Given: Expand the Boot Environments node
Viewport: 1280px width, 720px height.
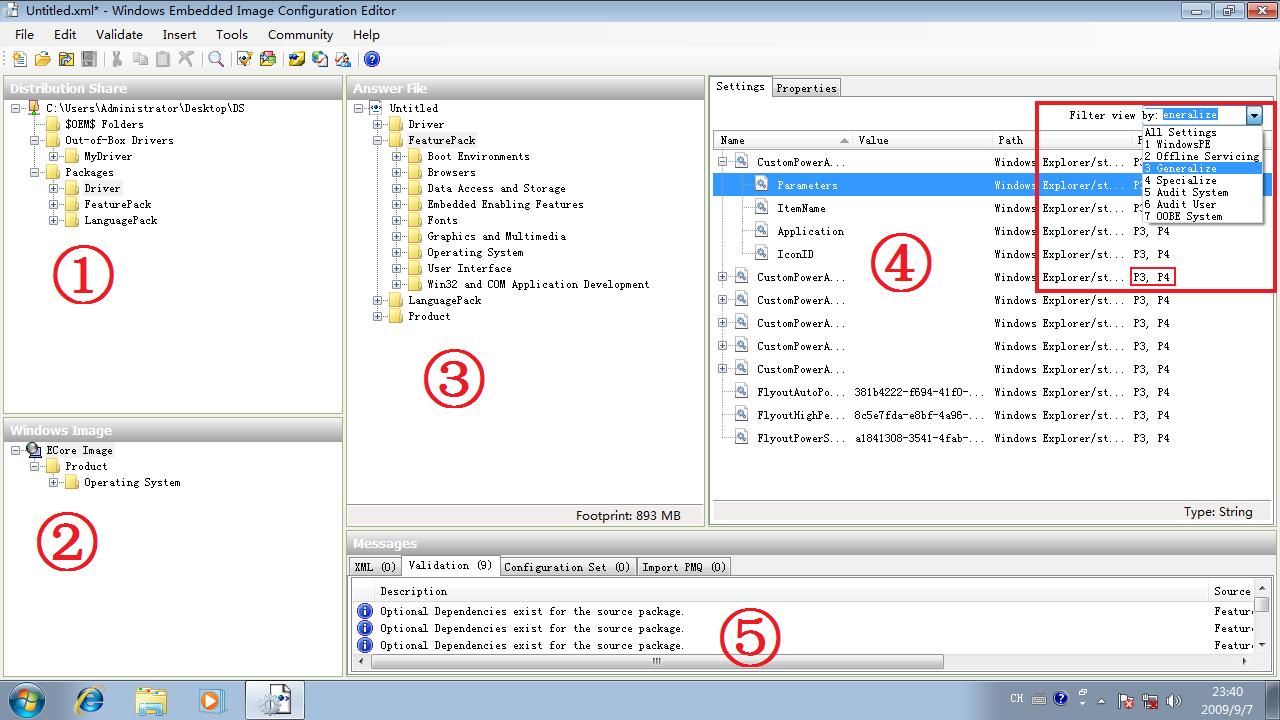Looking at the screenshot, I should (397, 156).
